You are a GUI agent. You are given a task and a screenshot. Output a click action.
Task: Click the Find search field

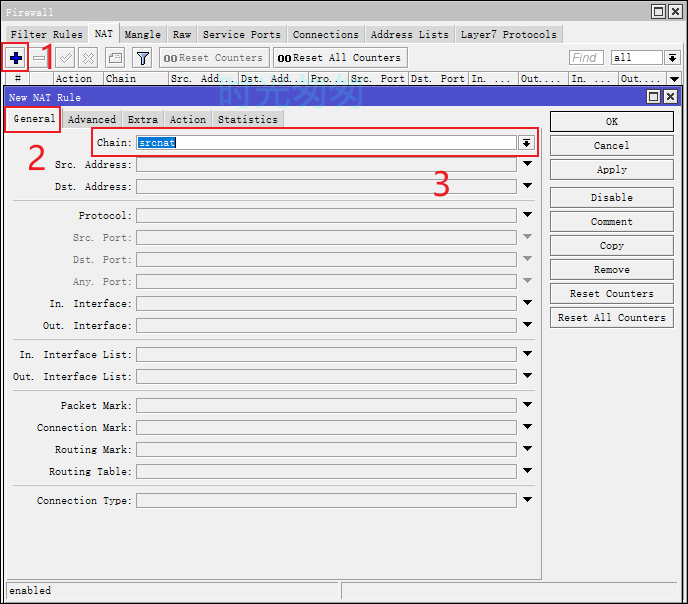pos(586,57)
